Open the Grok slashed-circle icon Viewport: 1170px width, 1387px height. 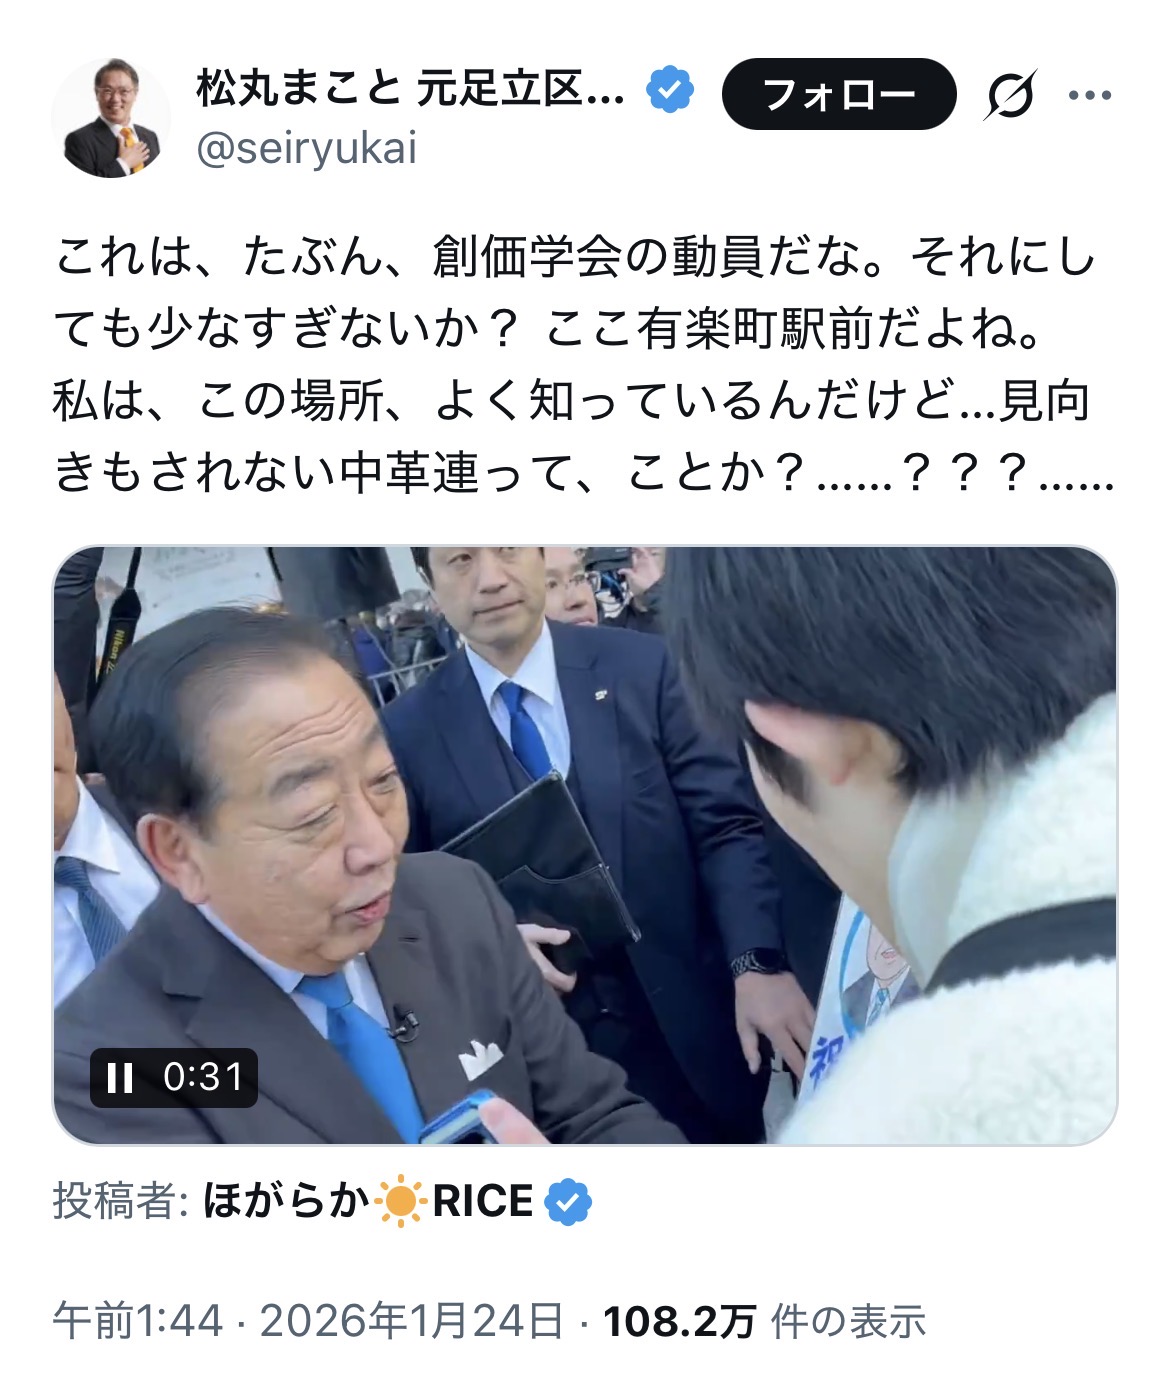point(1011,95)
